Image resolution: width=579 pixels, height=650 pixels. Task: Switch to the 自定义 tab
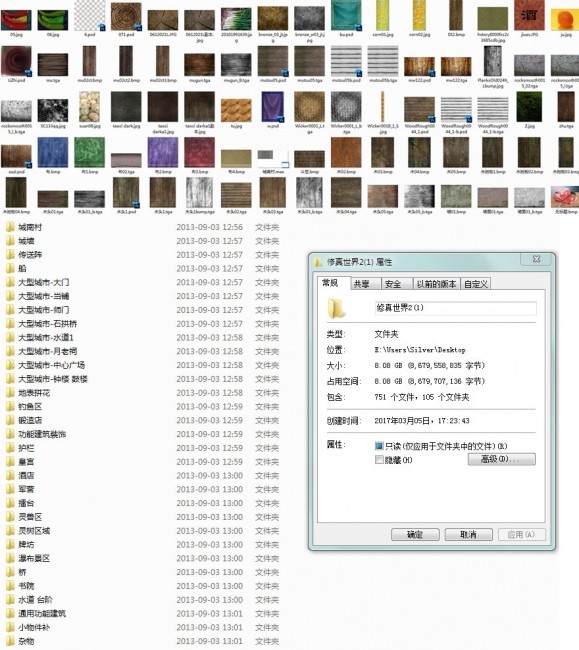476,284
